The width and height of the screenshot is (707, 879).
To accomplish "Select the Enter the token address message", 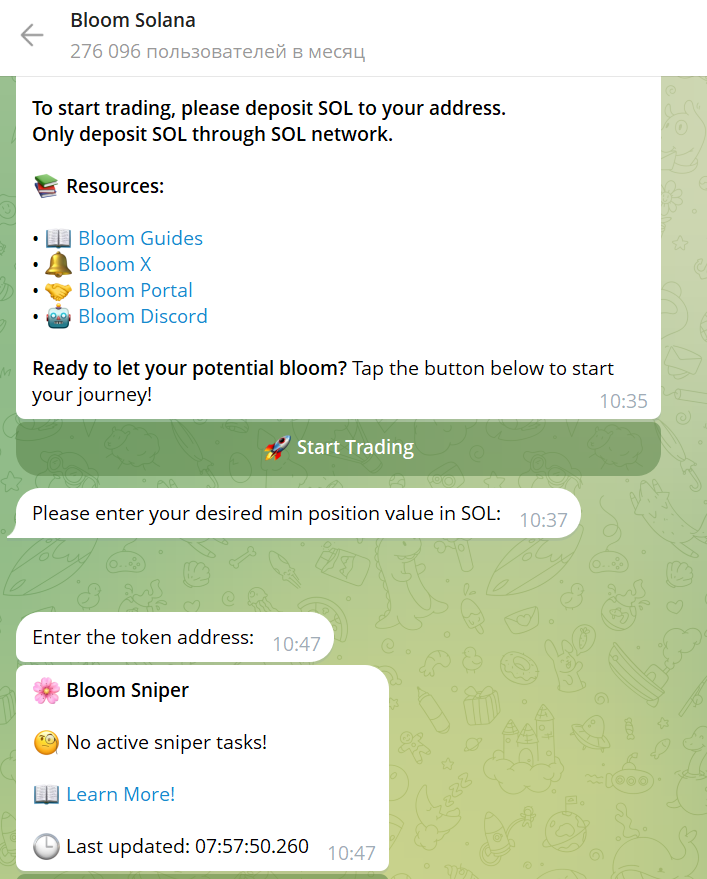I will point(175,637).
